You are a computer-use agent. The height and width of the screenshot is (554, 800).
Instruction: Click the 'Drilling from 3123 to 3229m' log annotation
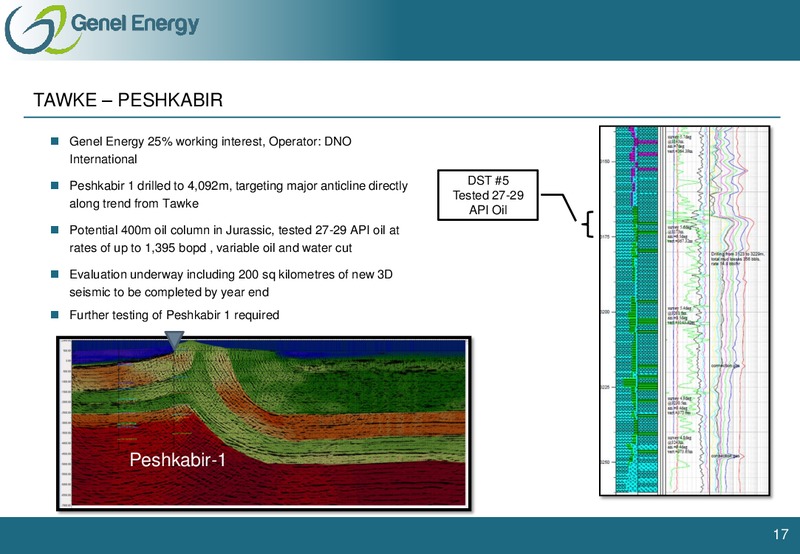click(737, 259)
